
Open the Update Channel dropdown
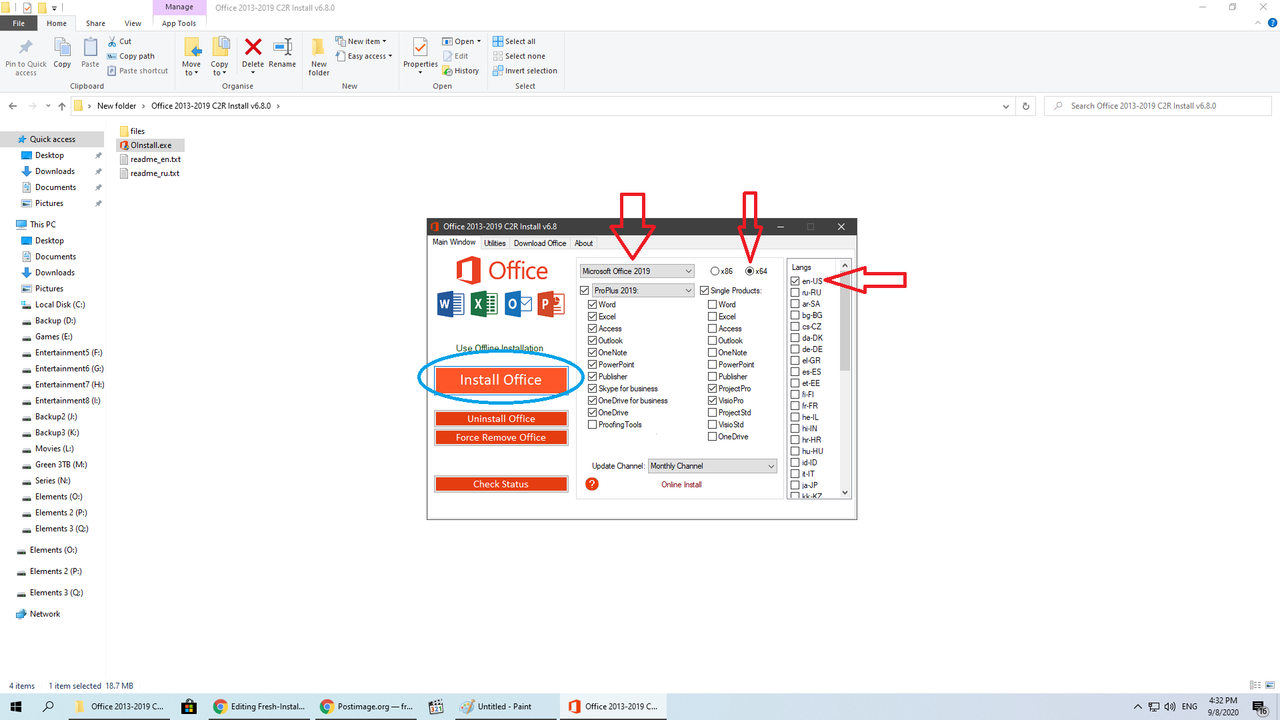pyautogui.click(x=712, y=466)
